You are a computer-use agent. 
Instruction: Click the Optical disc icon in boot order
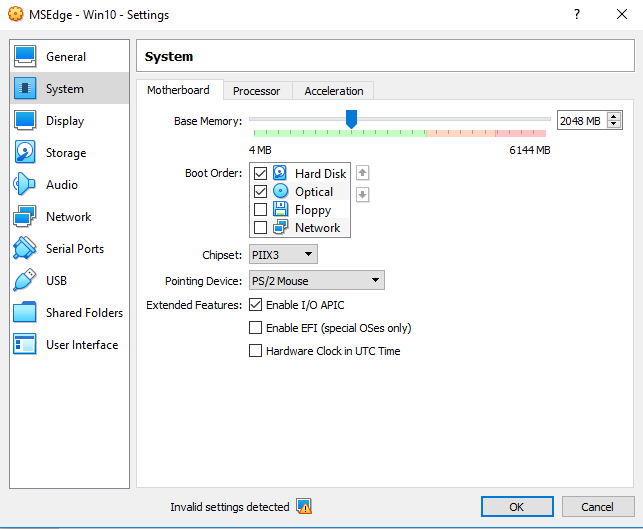[x=280, y=191]
